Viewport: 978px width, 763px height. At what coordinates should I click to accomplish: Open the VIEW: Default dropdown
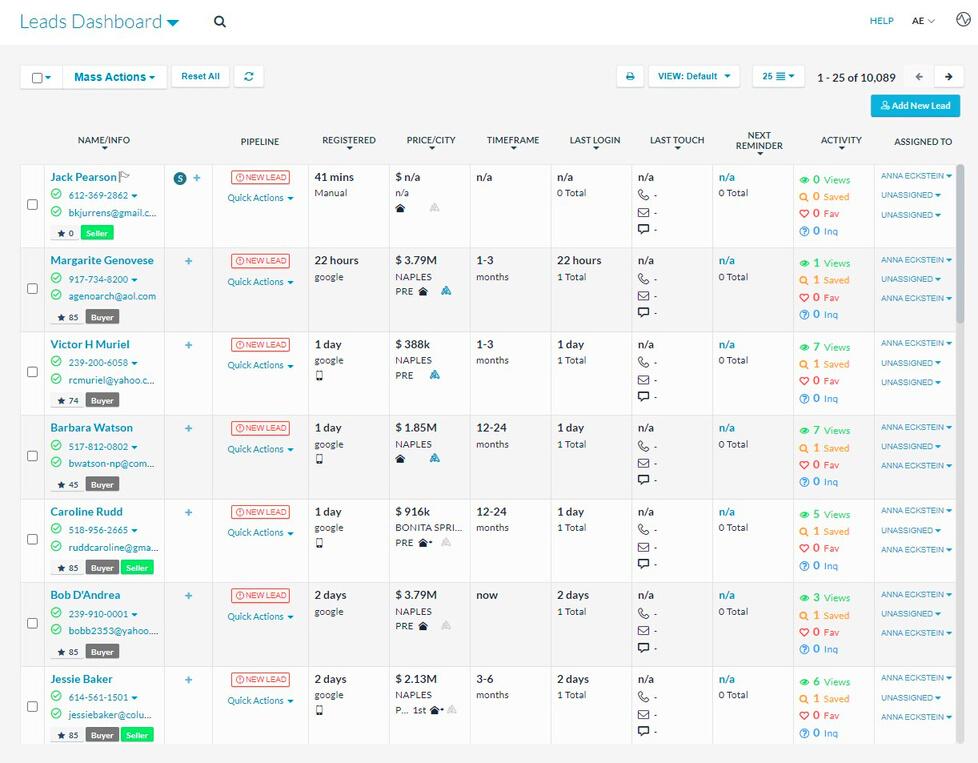(694, 76)
